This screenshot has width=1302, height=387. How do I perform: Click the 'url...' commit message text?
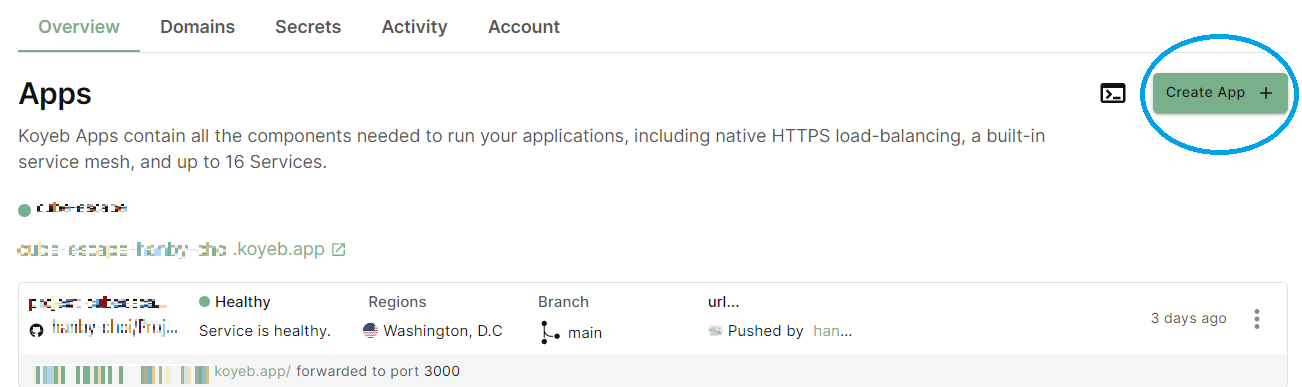(723, 302)
